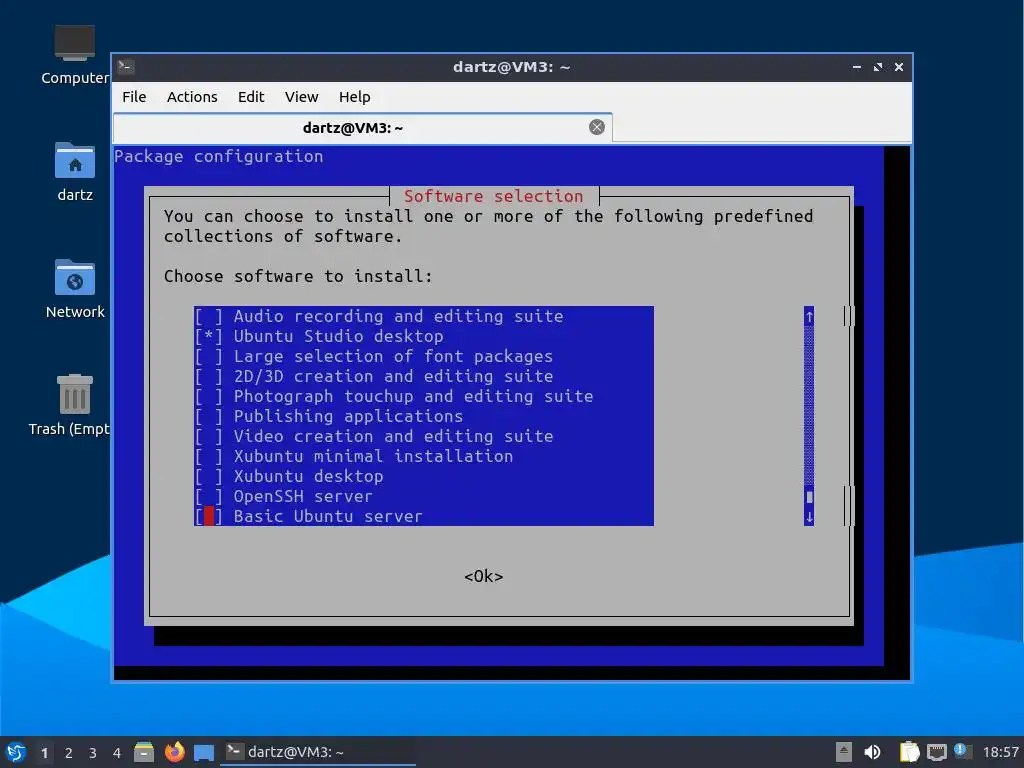The width and height of the screenshot is (1024, 768).
Task: Check Large selection of font packages
Action: (209, 357)
